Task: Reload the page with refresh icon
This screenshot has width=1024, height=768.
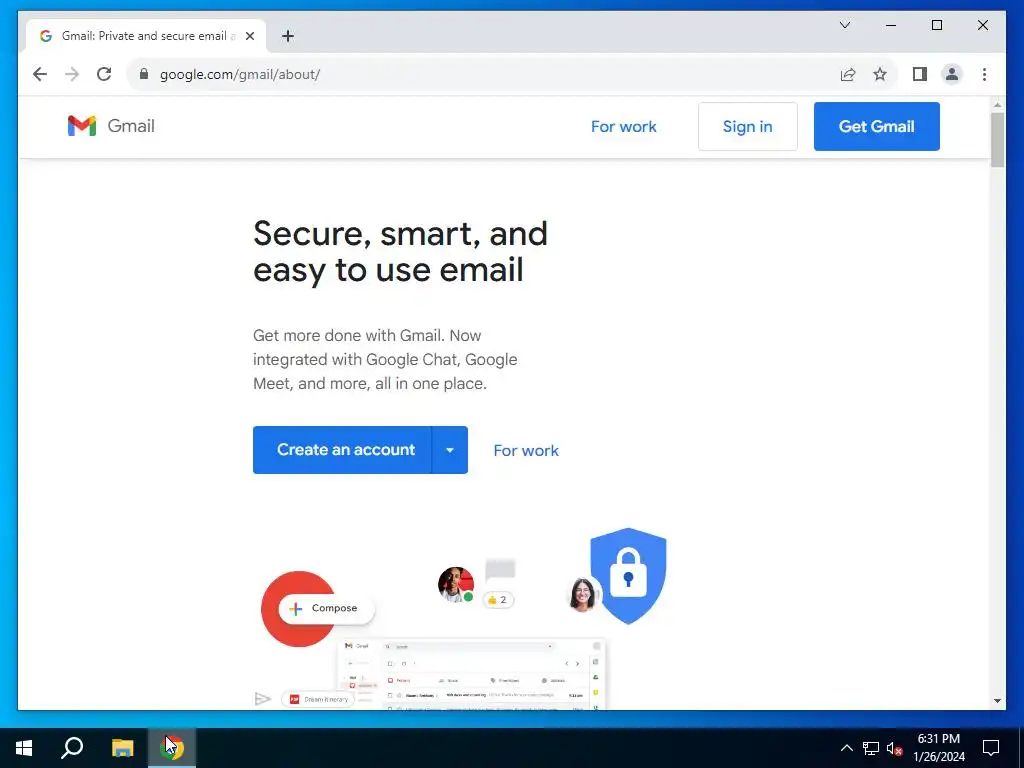Action: pyautogui.click(x=104, y=74)
